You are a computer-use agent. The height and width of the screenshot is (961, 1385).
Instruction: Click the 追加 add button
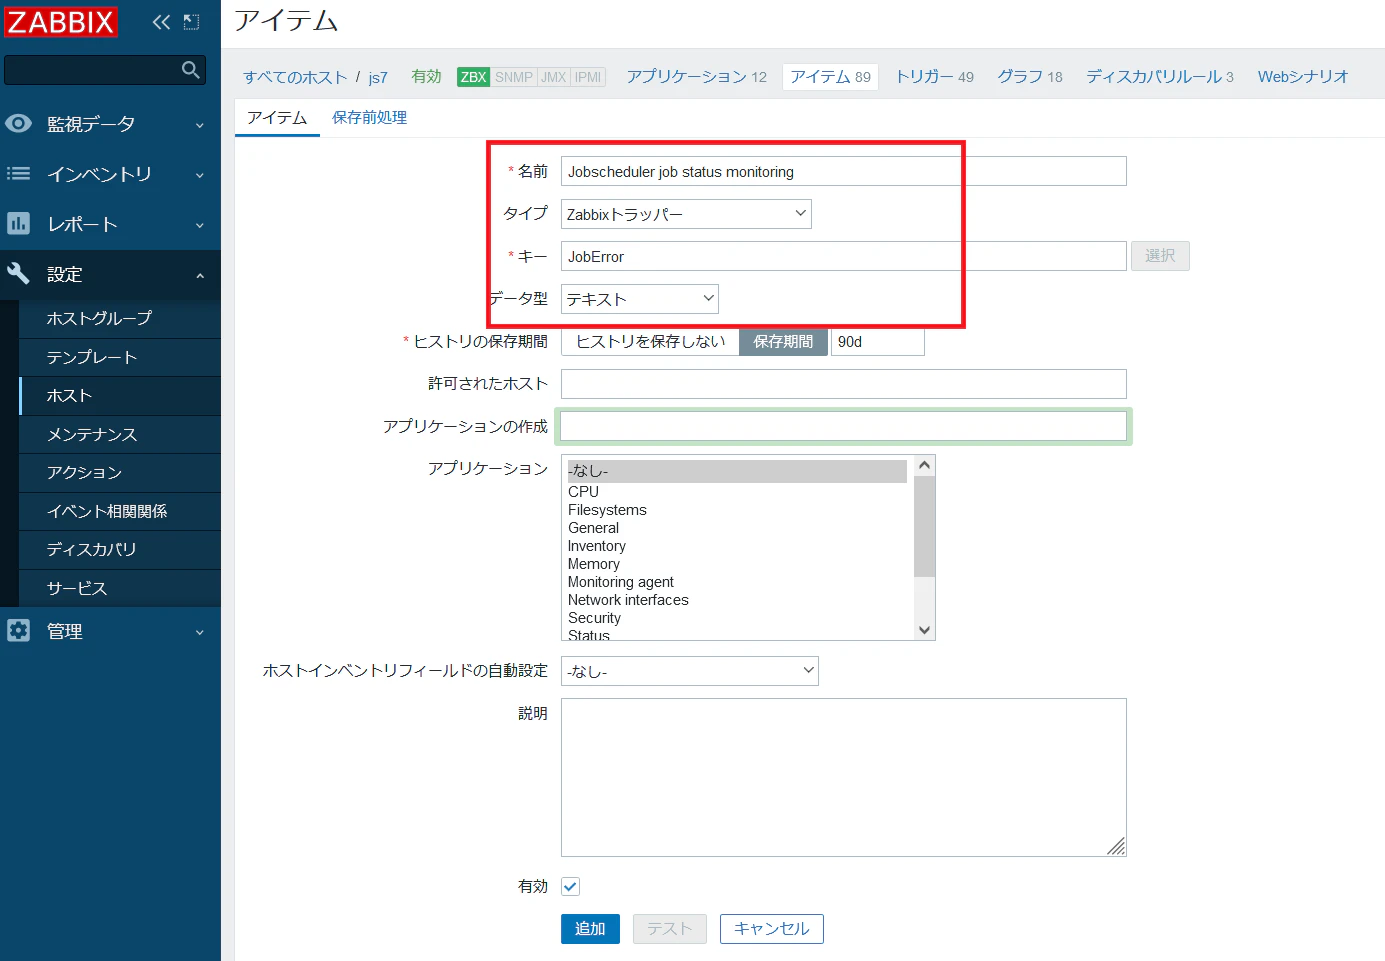point(590,929)
